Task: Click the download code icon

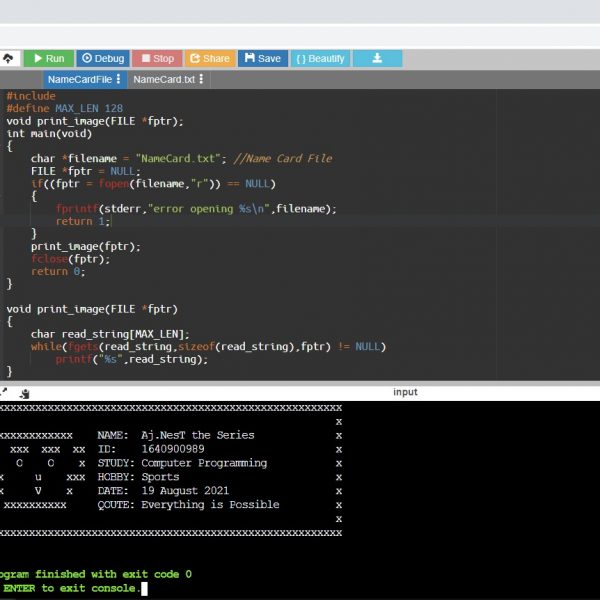Action: tap(377, 59)
